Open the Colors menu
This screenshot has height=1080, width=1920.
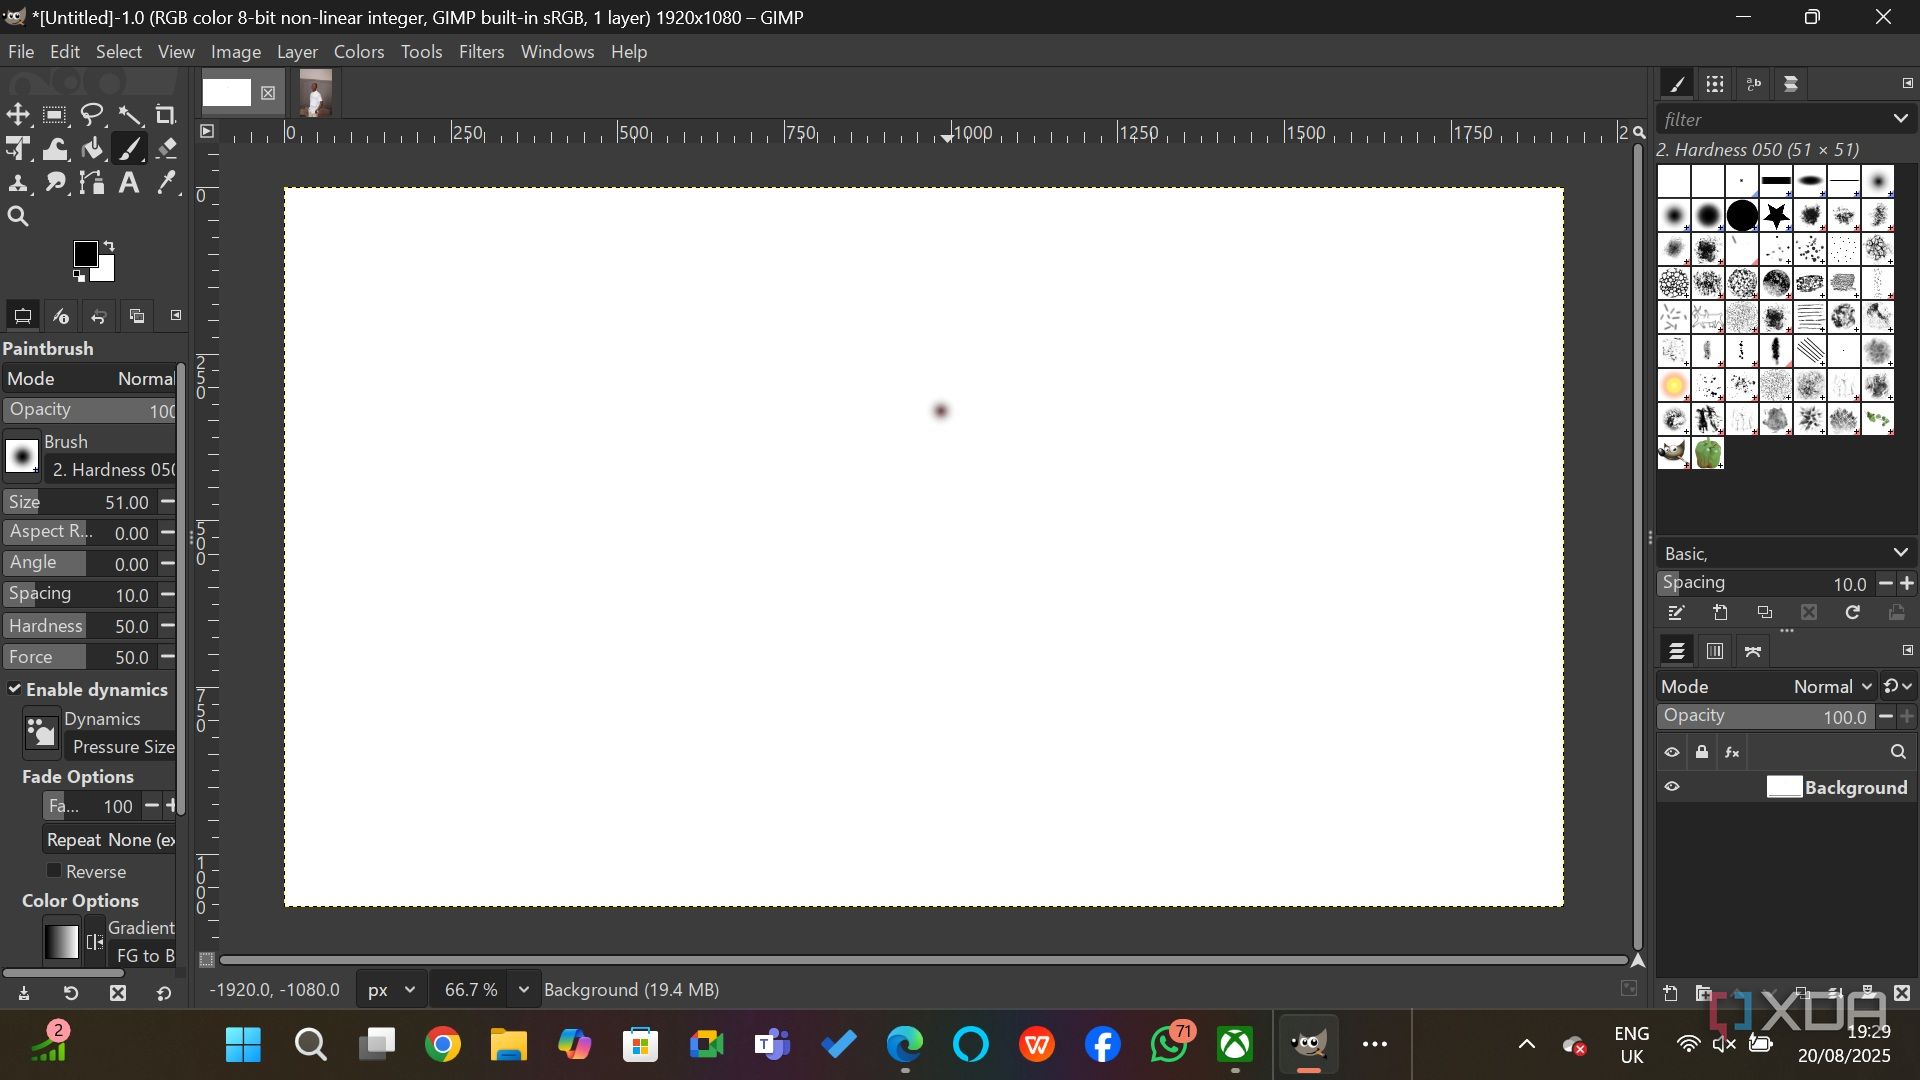(x=359, y=52)
